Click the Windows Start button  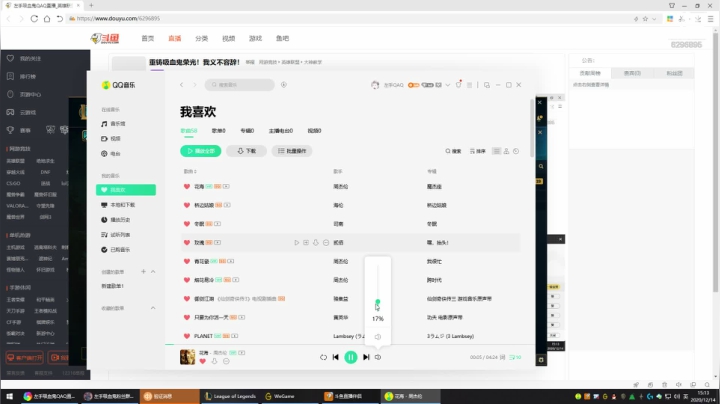[9, 396]
